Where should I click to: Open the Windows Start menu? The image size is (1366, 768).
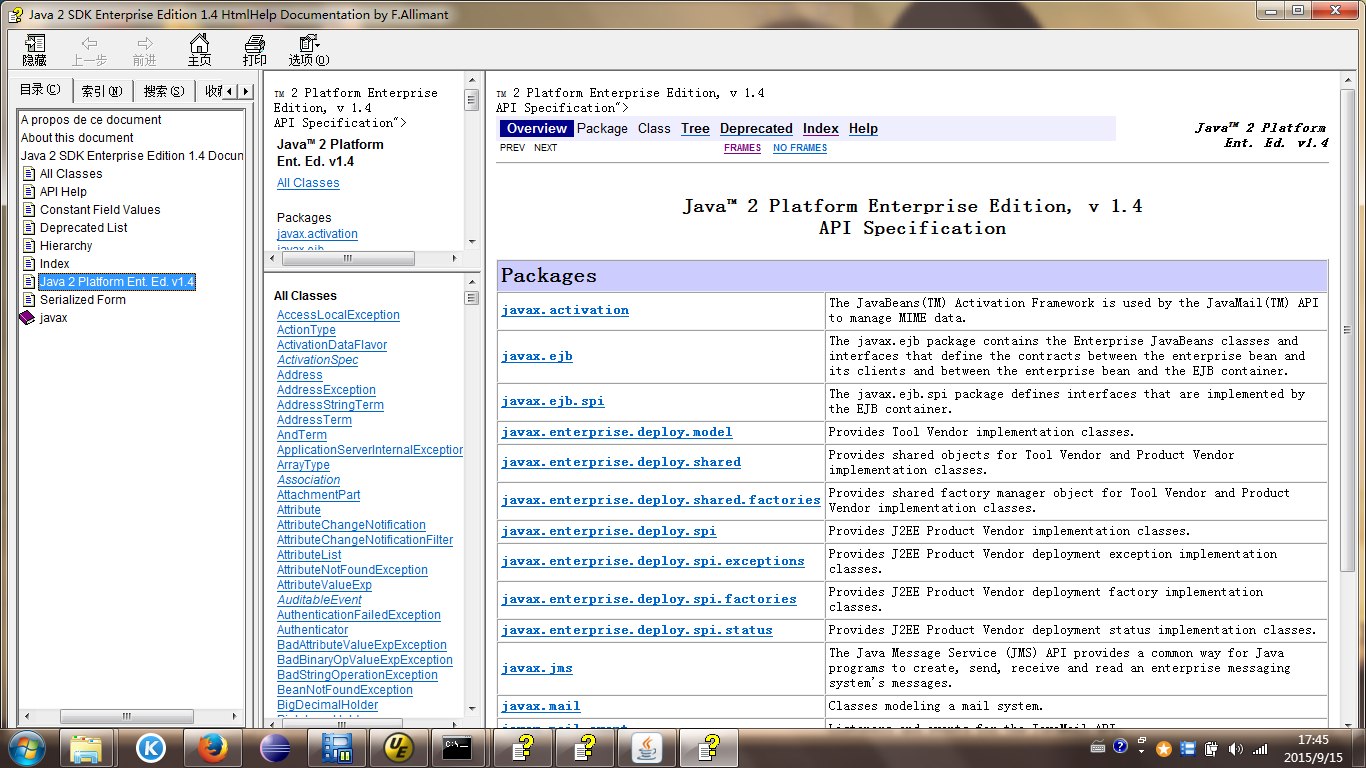coord(26,747)
